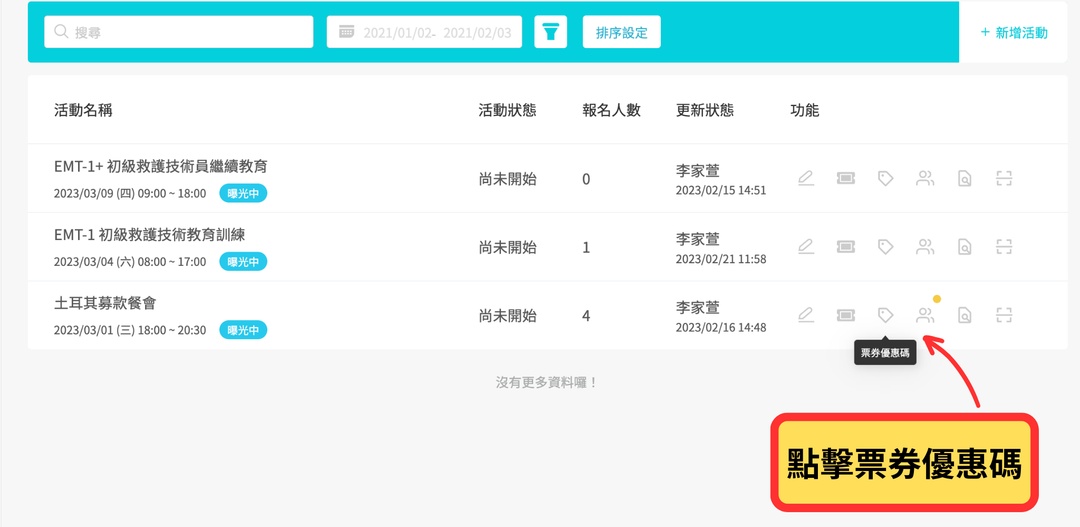The width and height of the screenshot is (1080, 527).
Task: View attendees icon for 土耳其募款餐會
Action: (x=925, y=316)
